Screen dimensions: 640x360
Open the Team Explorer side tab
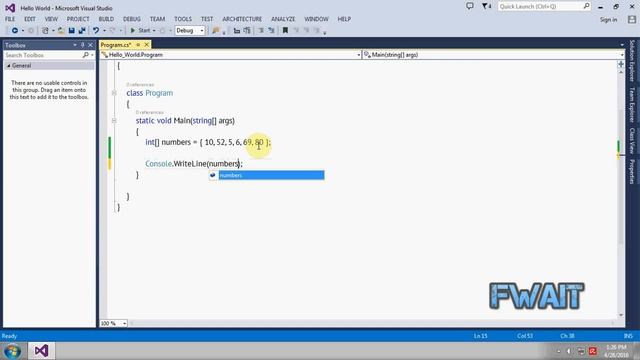[x=632, y=104]
